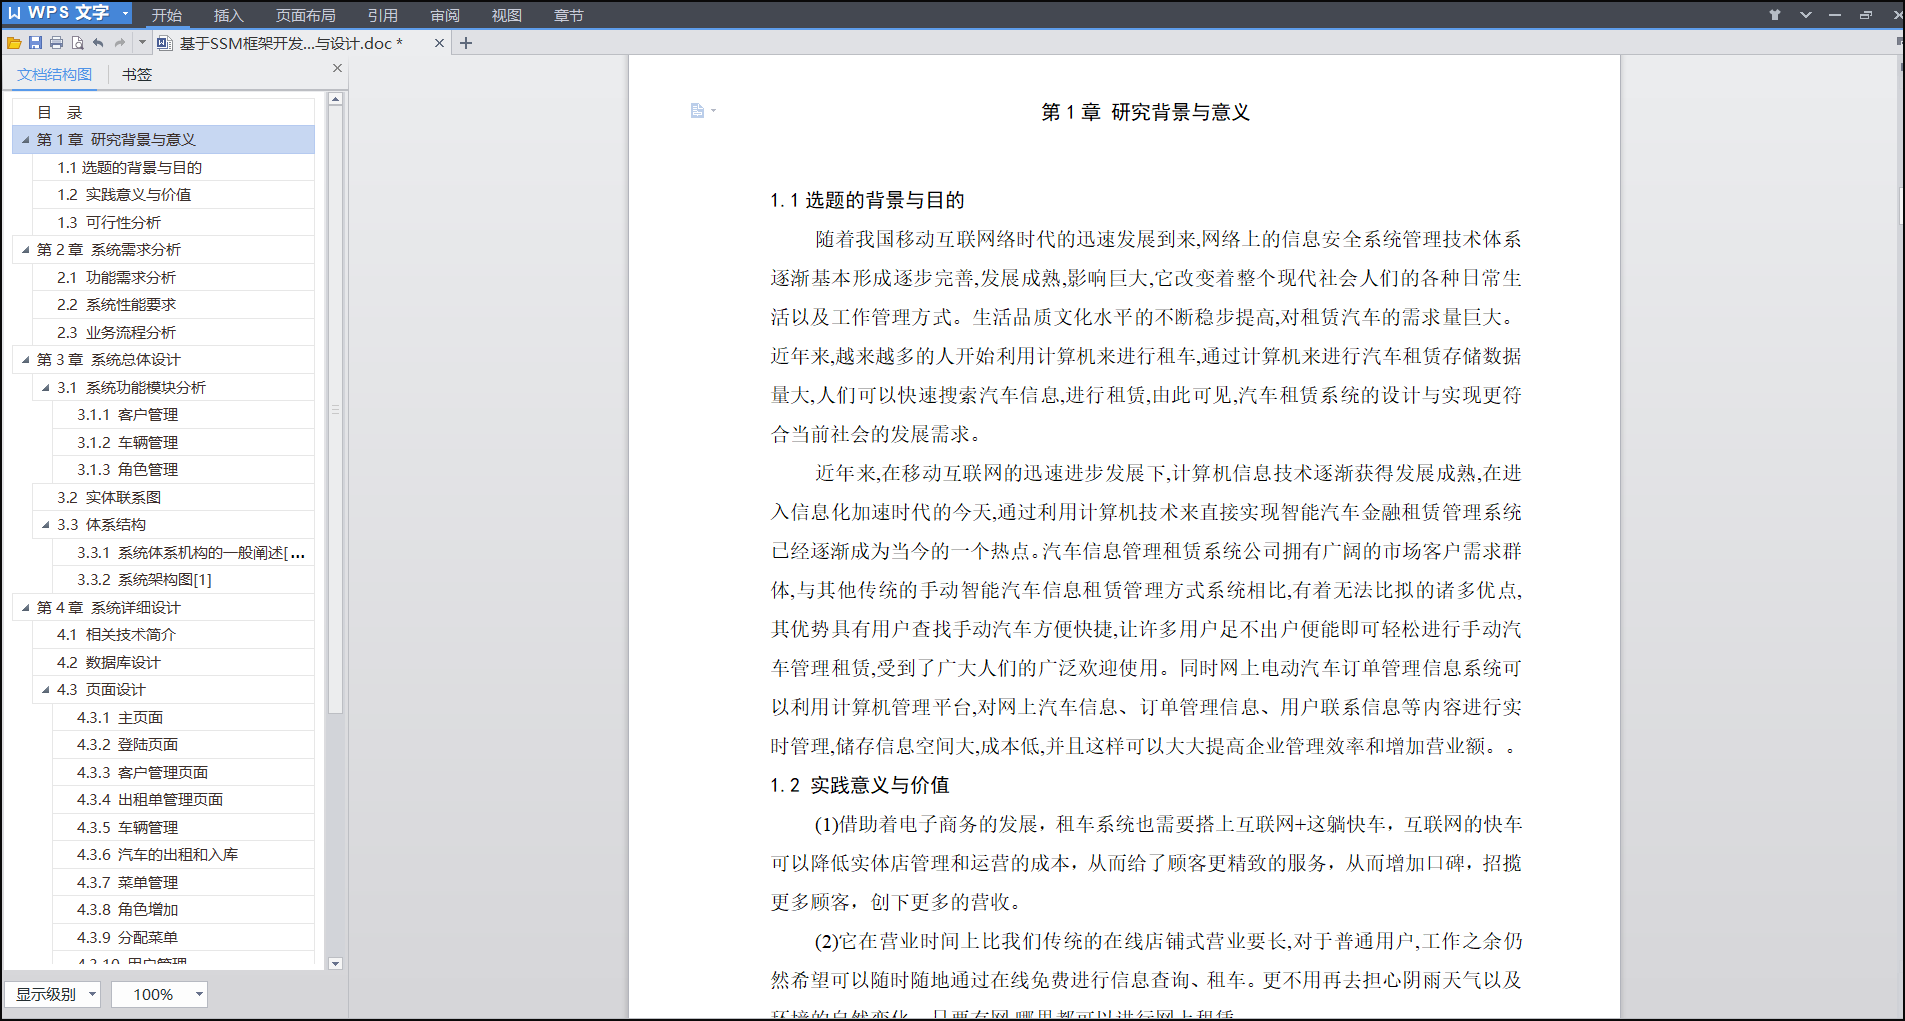Open the 显示级别 dropdown

(x=53, y=994)
